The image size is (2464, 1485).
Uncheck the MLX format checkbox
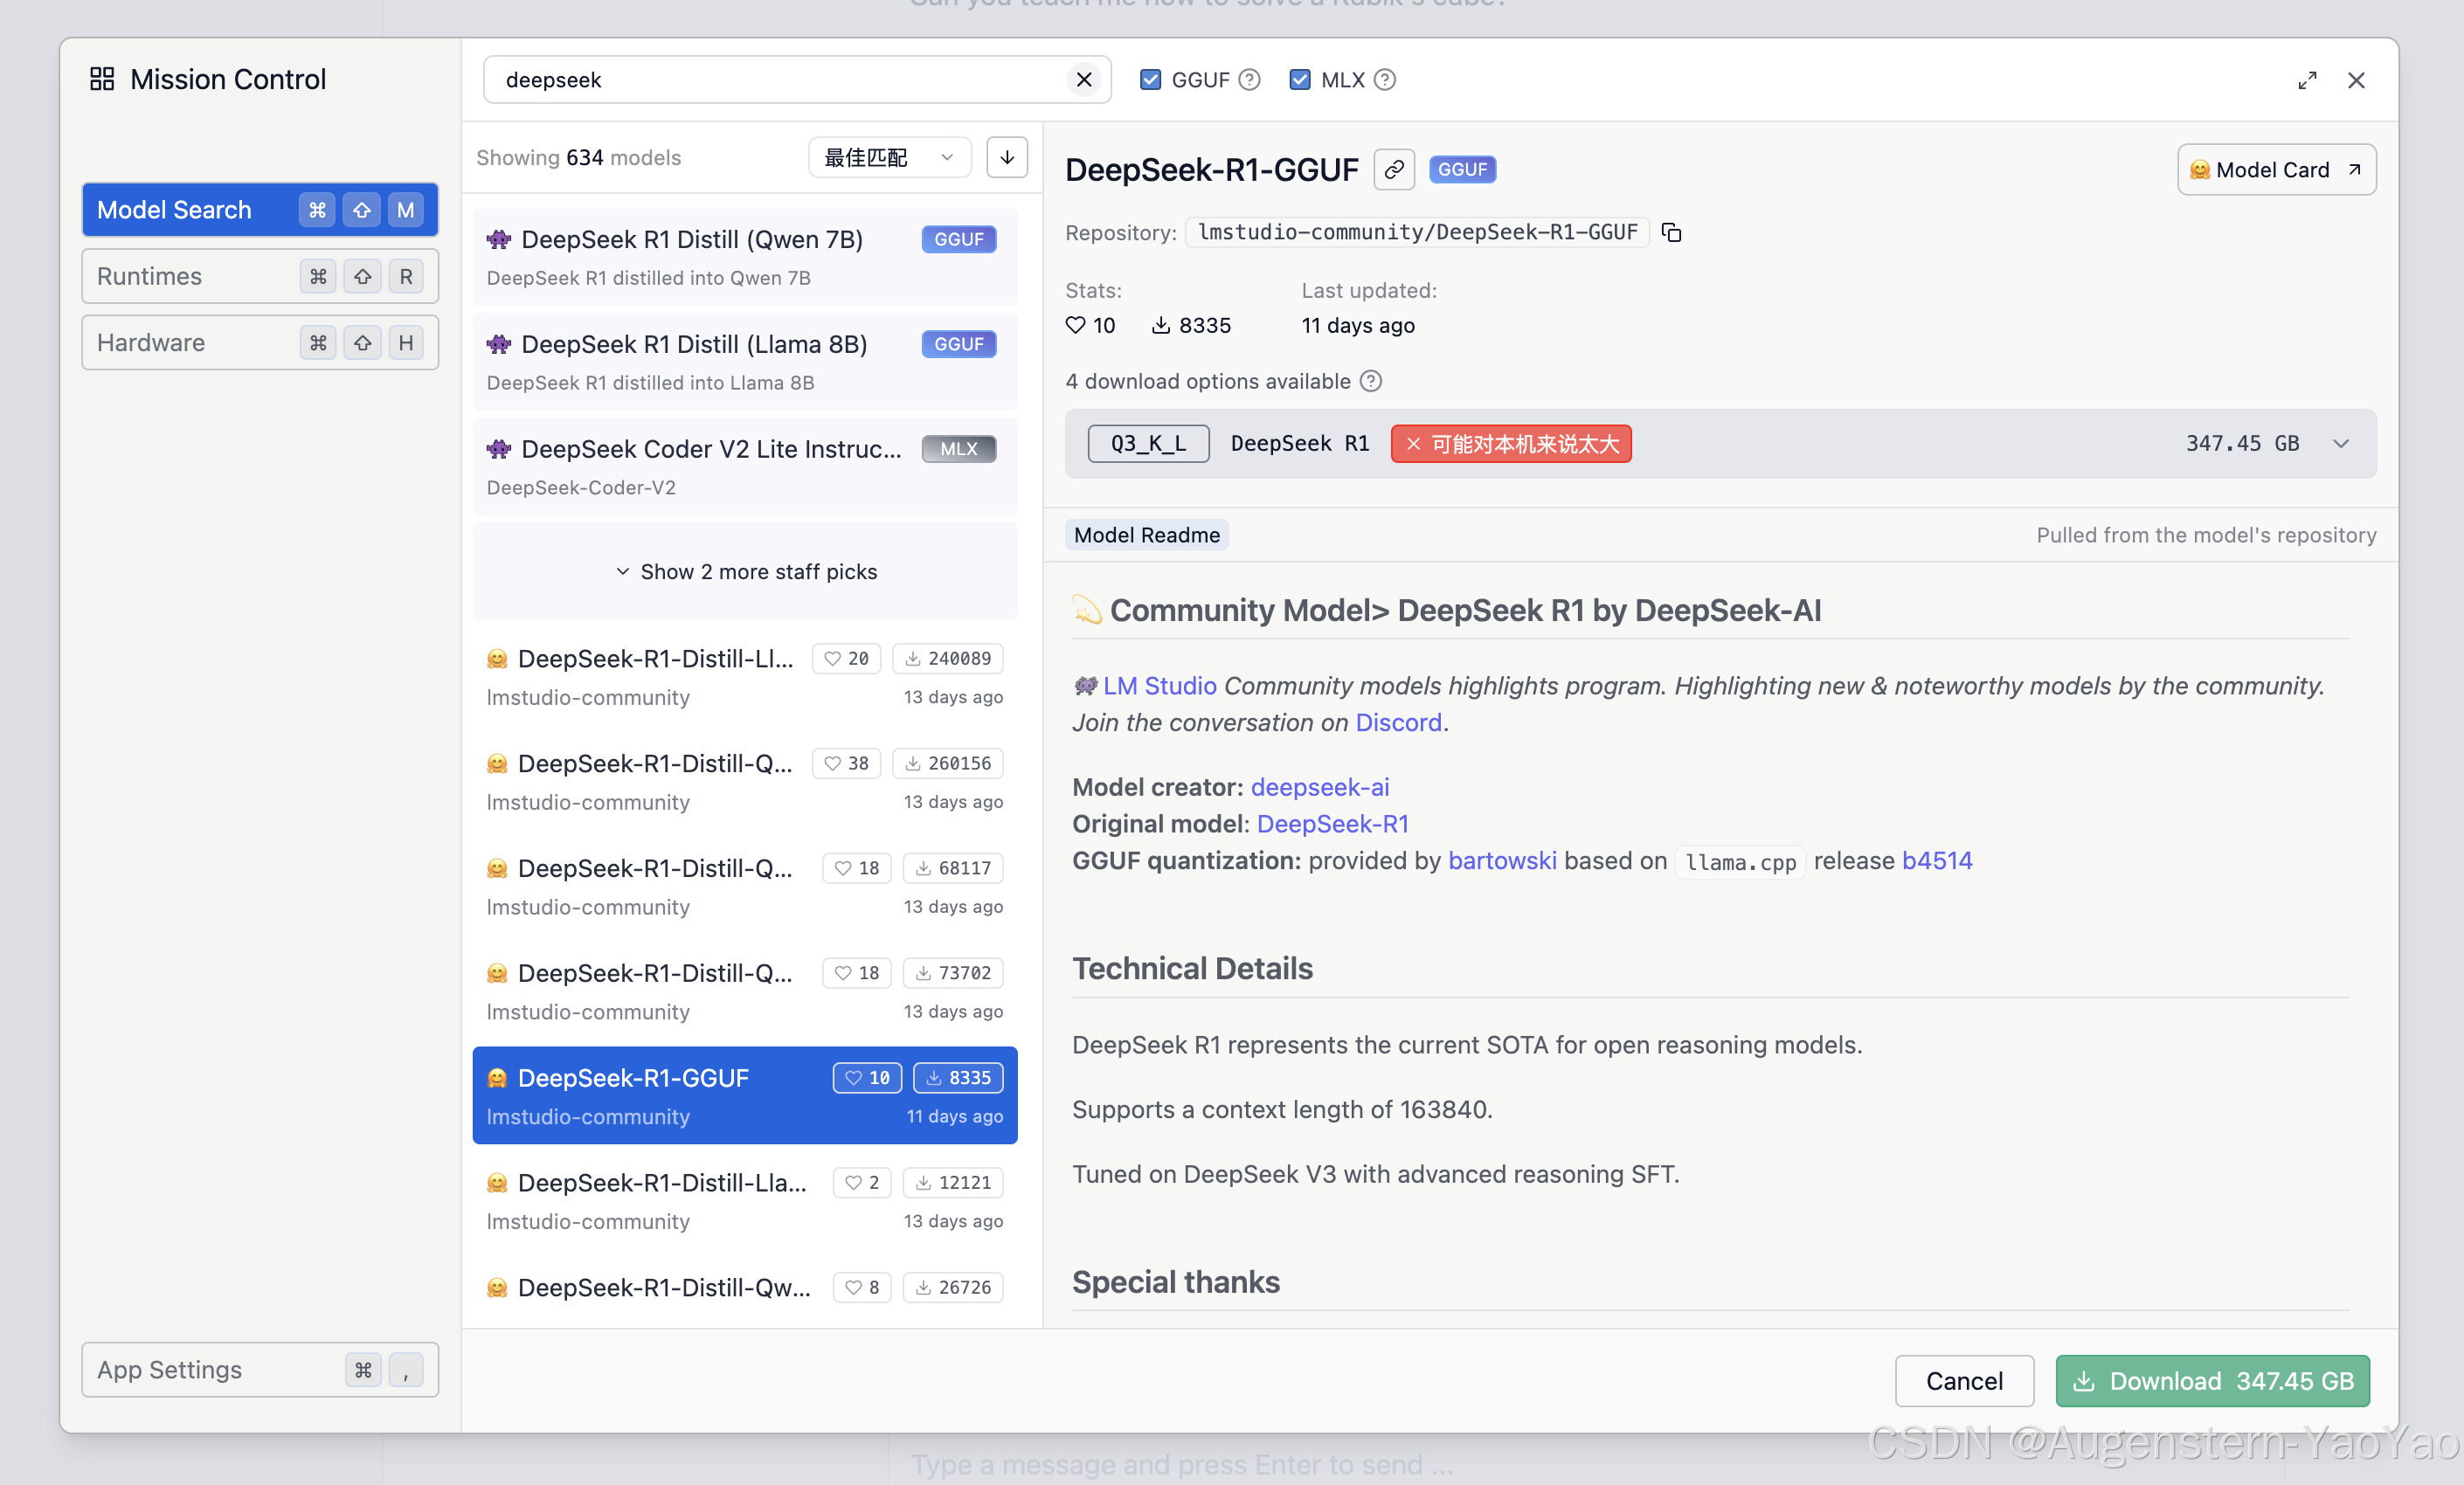[x=1299, y=79]
